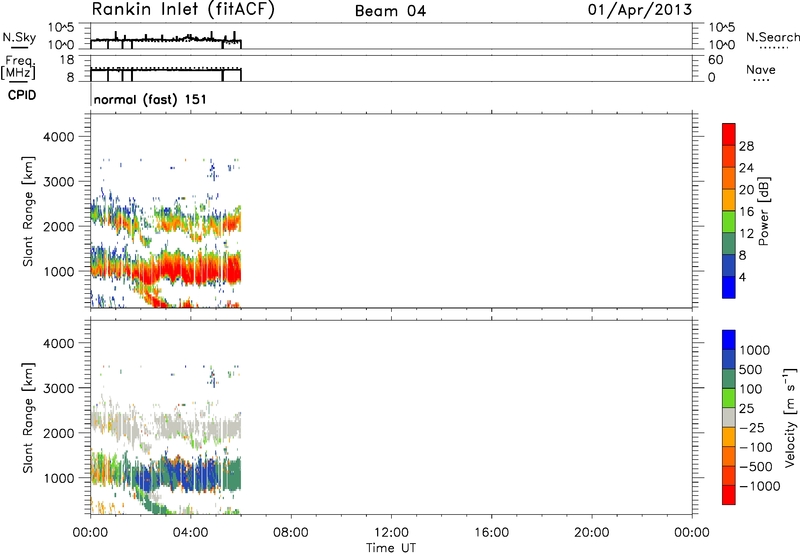Select the "N.Sky" legend label
Image resolution: width=800 pixels, height=554 pixels.
click(19, 37)
